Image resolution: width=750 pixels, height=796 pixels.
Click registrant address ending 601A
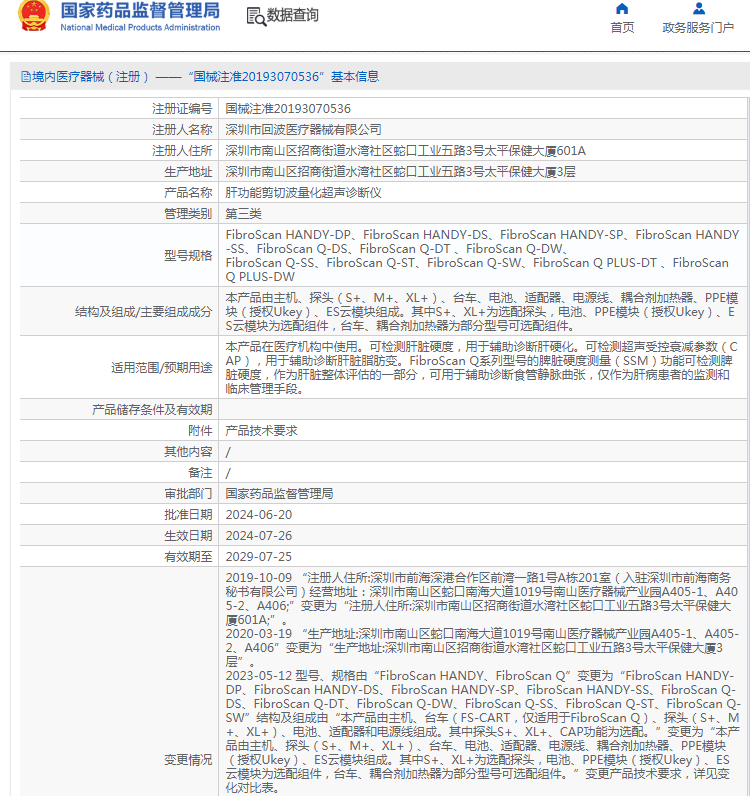coord(406,151)
